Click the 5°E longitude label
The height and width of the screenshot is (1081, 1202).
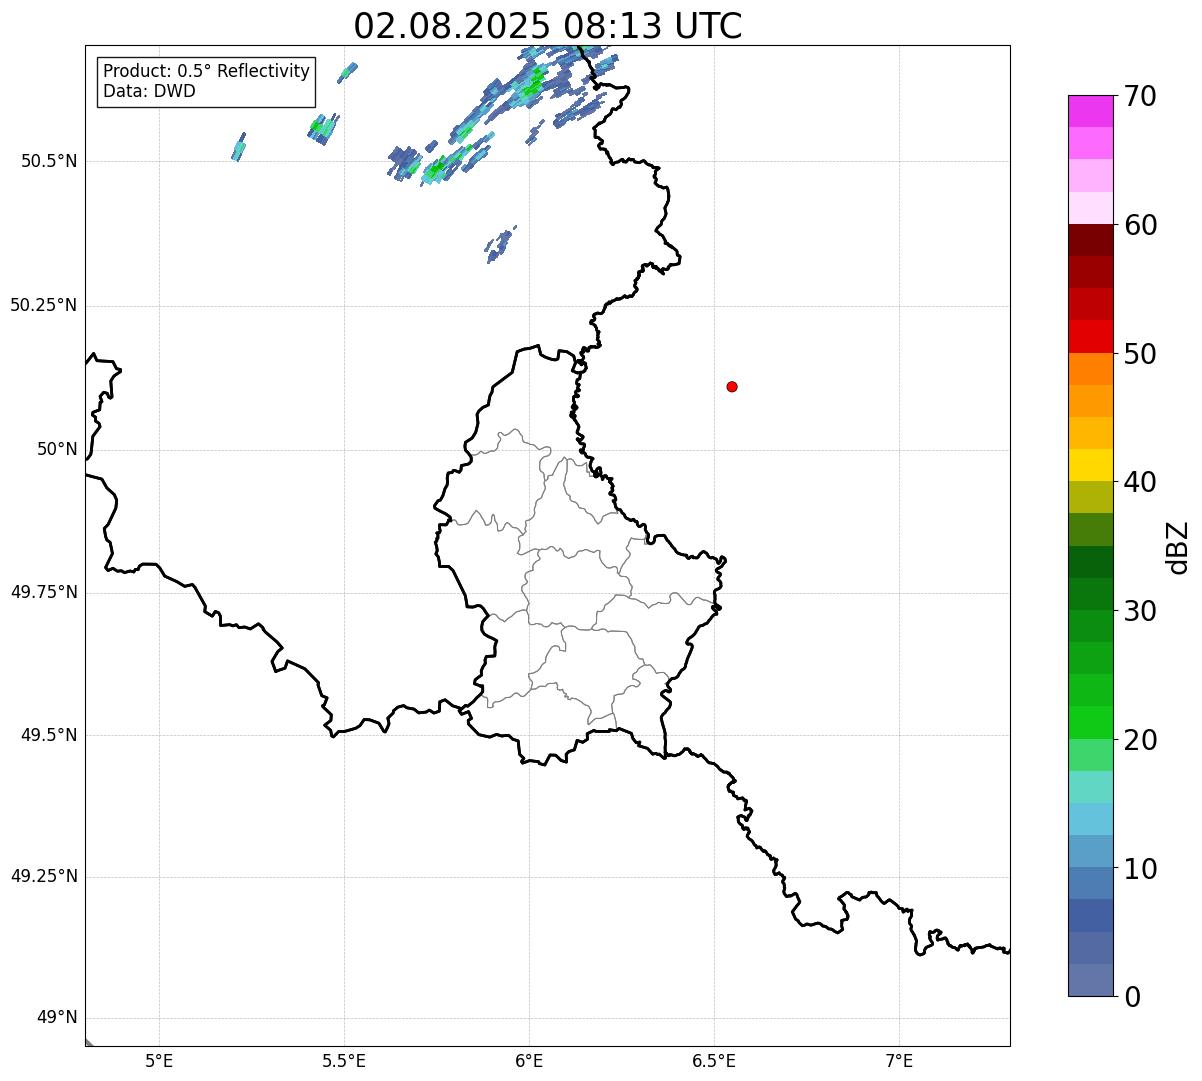(160, 1060)
